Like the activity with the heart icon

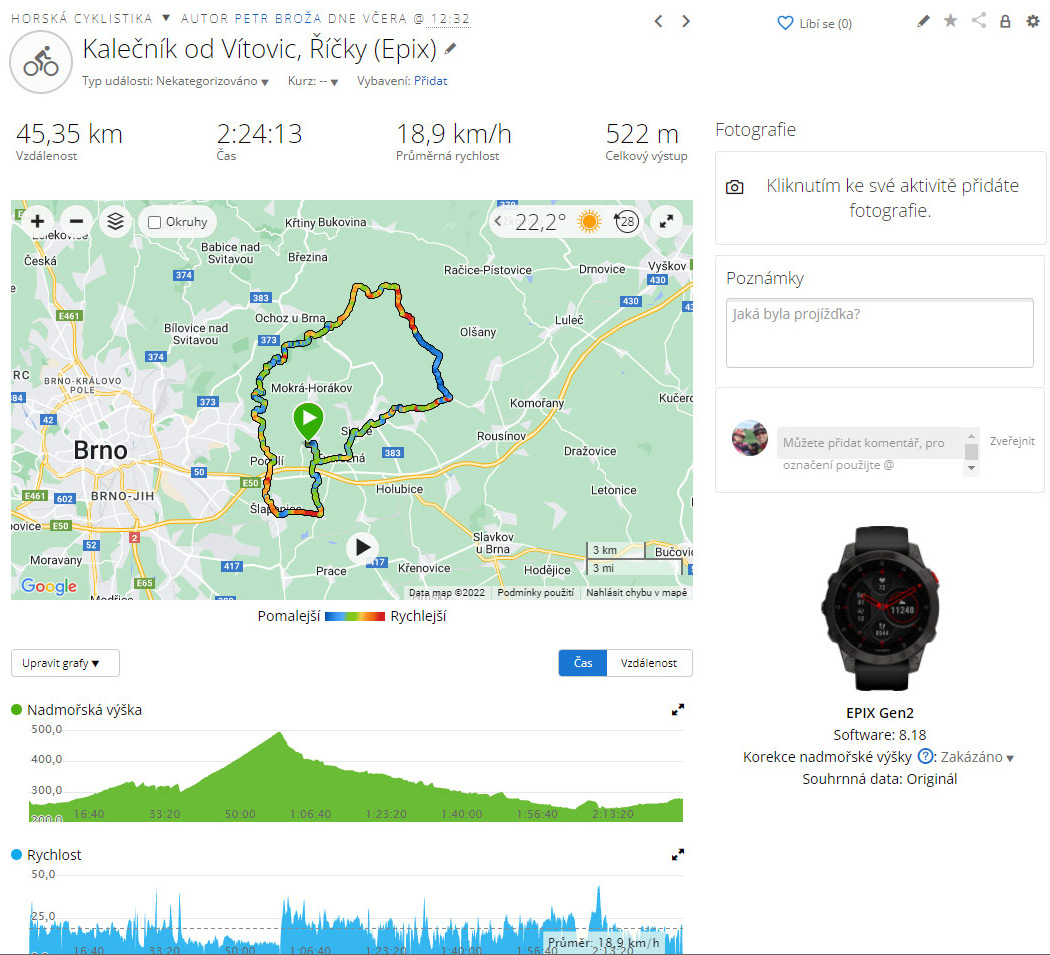pyautogui.click(x=785, y=23)
